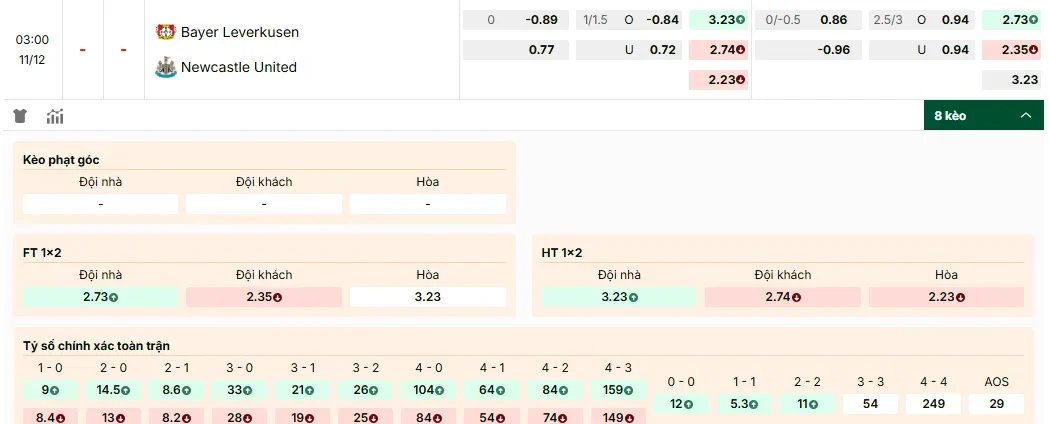Screen dimensions: 1049x424
Task: Click Kèo phạt góc Hòa cell
Action: (427, 204)
